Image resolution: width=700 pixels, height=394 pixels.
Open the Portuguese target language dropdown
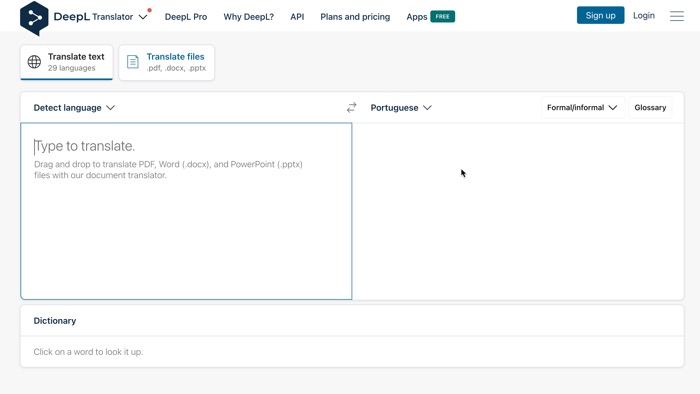click(x=401, y=108)
